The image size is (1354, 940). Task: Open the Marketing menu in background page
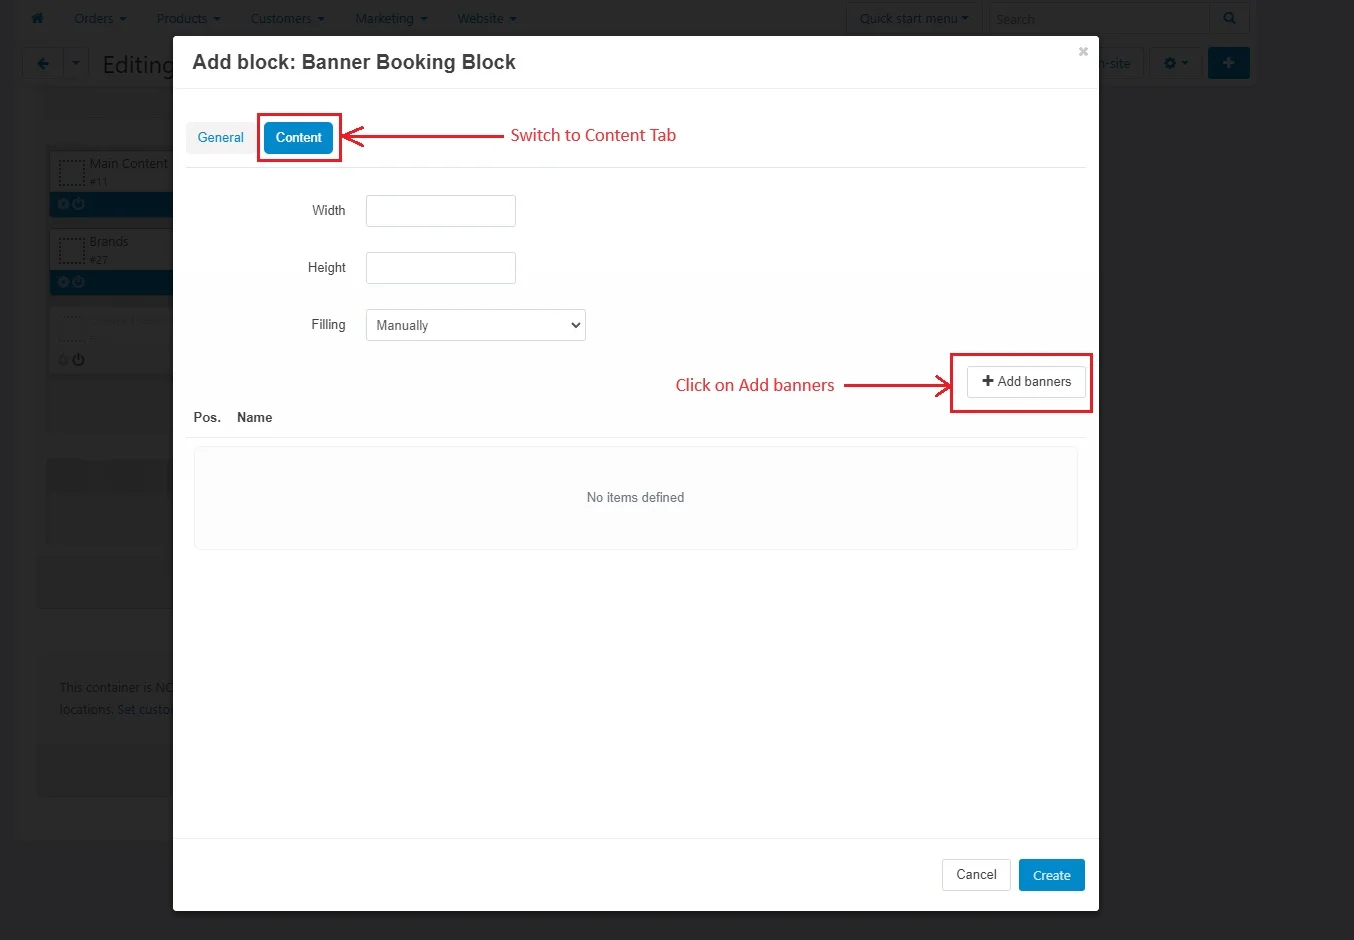(391, 18)
